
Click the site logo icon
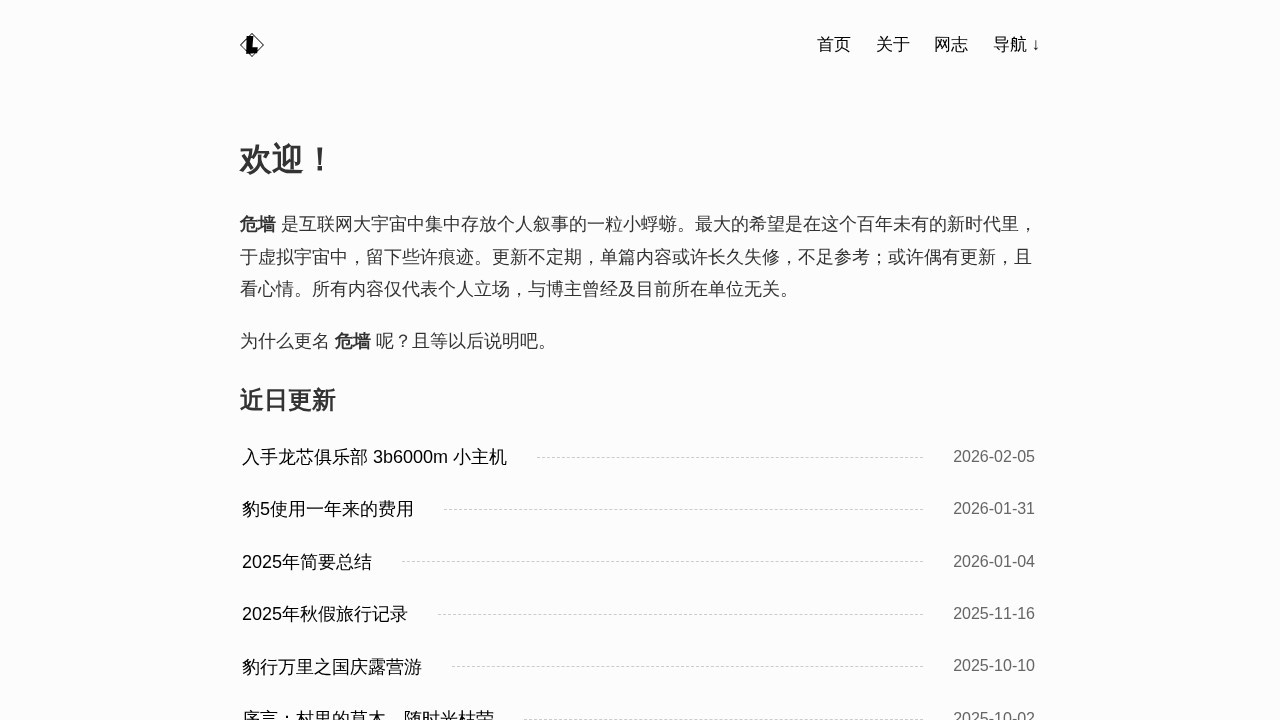click(251, 45)
